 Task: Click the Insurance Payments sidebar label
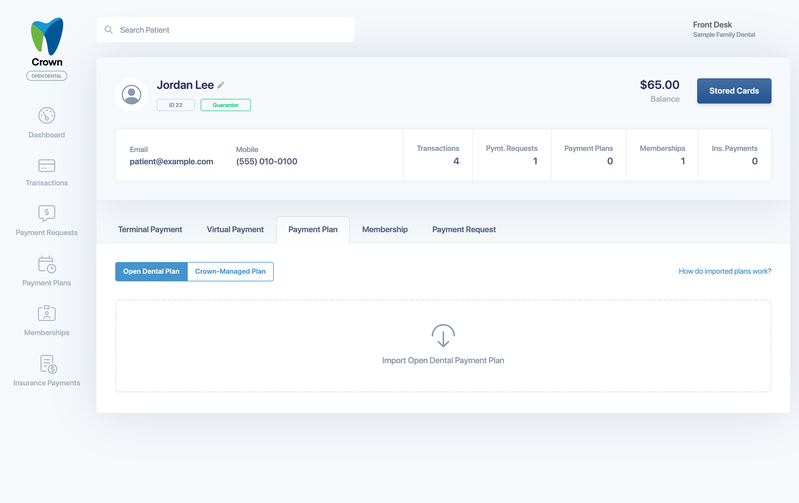46,383
